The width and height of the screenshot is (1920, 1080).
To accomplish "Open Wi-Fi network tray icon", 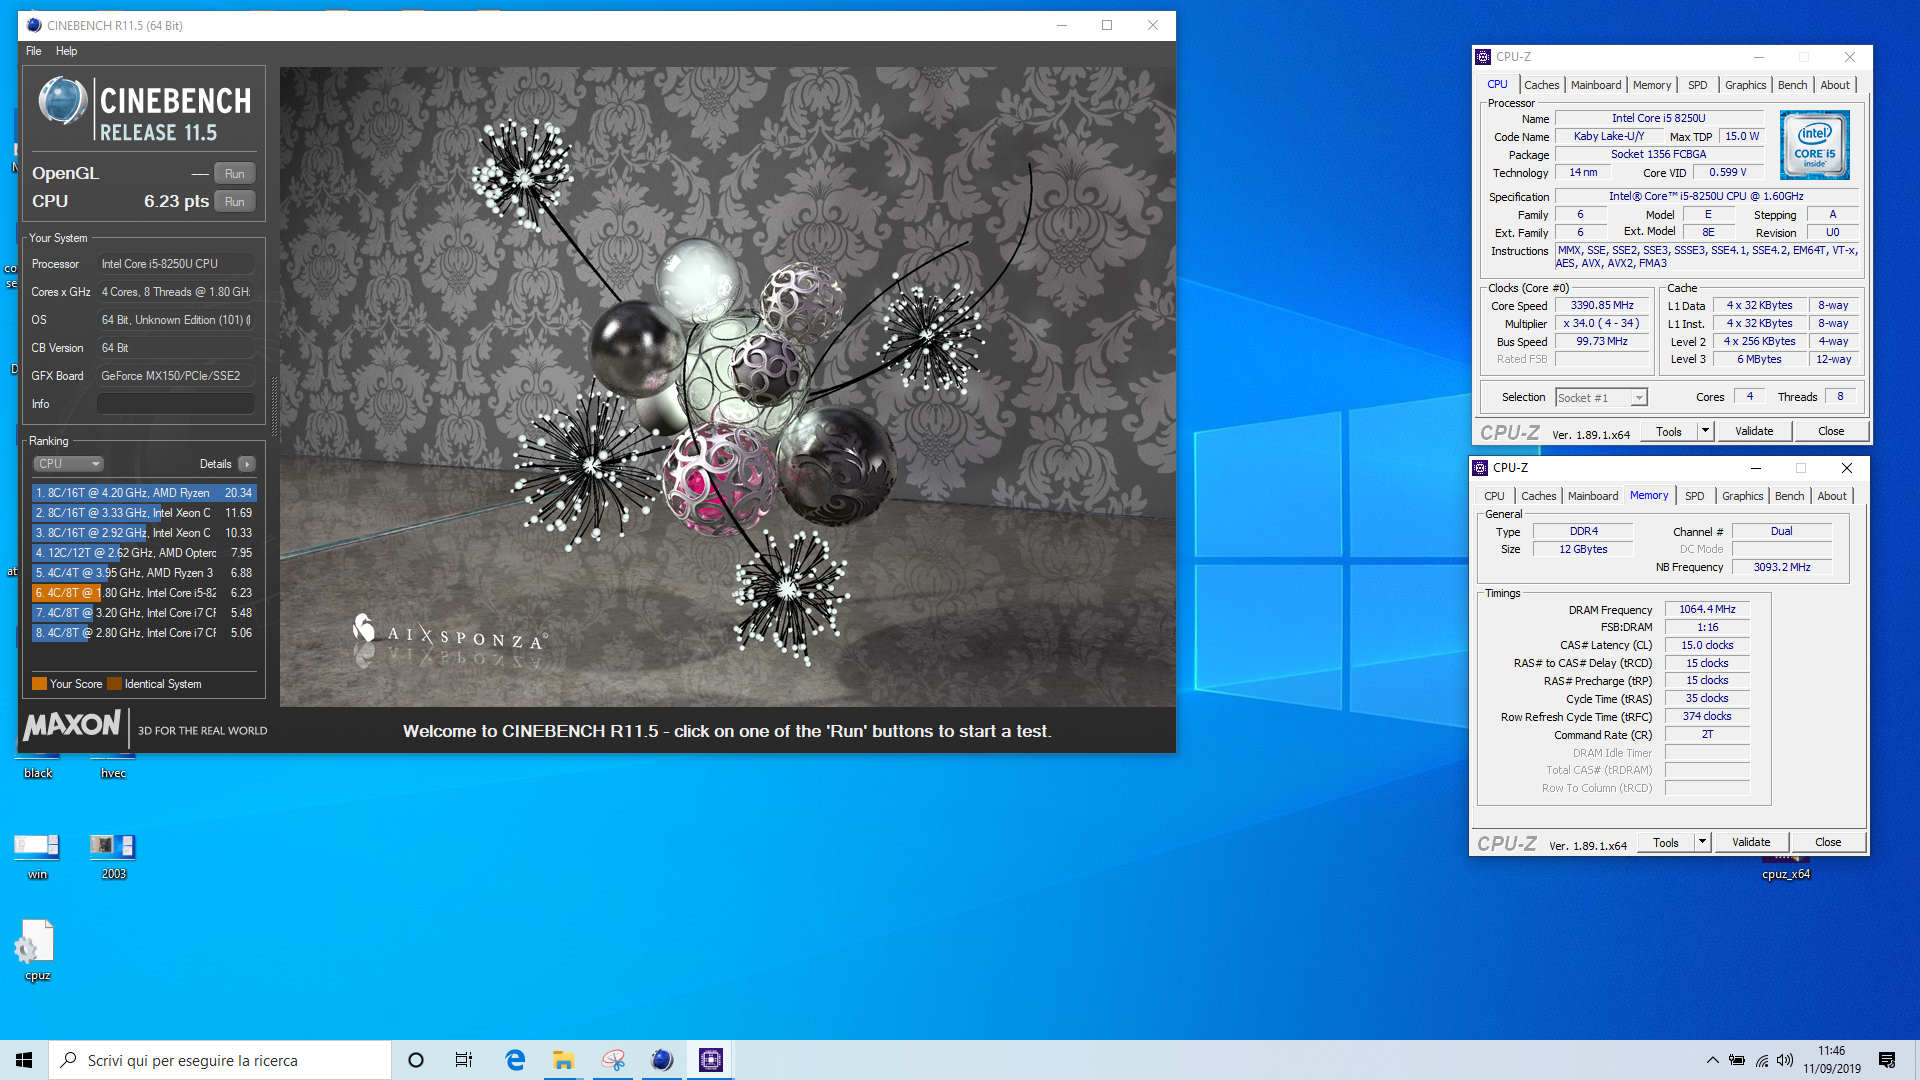I will 1761,1060.
